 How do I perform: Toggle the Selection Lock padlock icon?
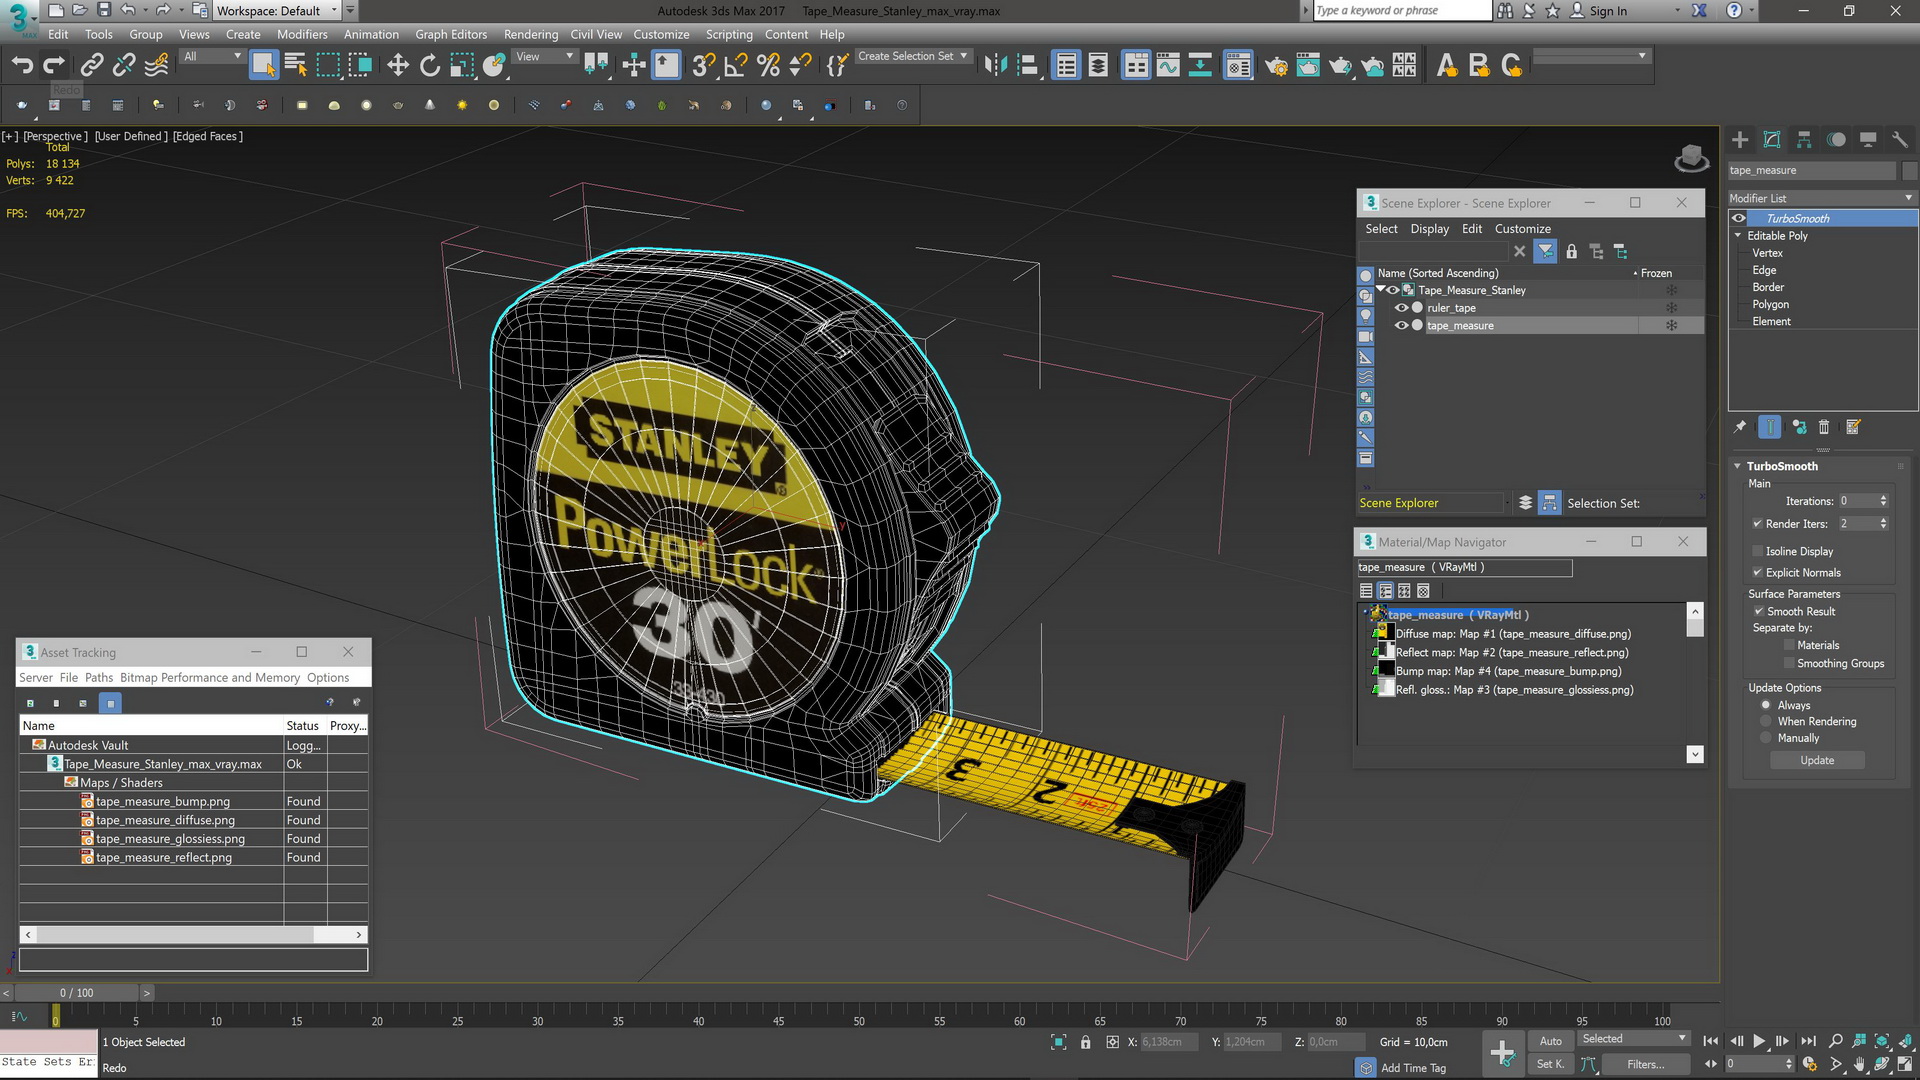pyautogui.click(x=1086, y=1042)
